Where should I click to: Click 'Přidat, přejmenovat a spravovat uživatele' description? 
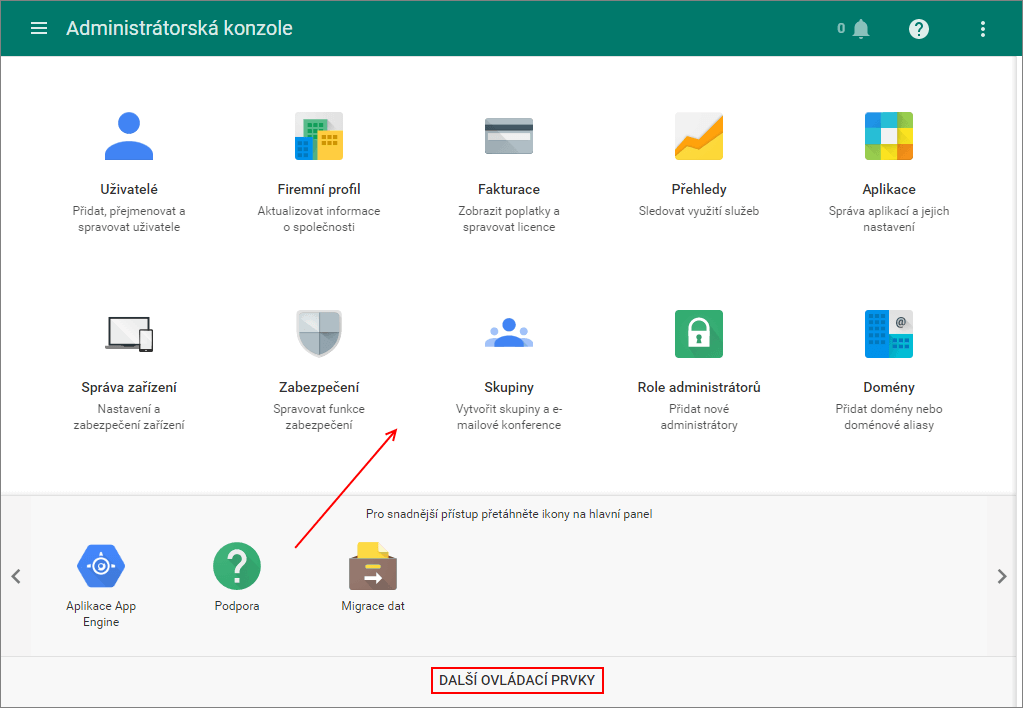[x=129, y=219]
